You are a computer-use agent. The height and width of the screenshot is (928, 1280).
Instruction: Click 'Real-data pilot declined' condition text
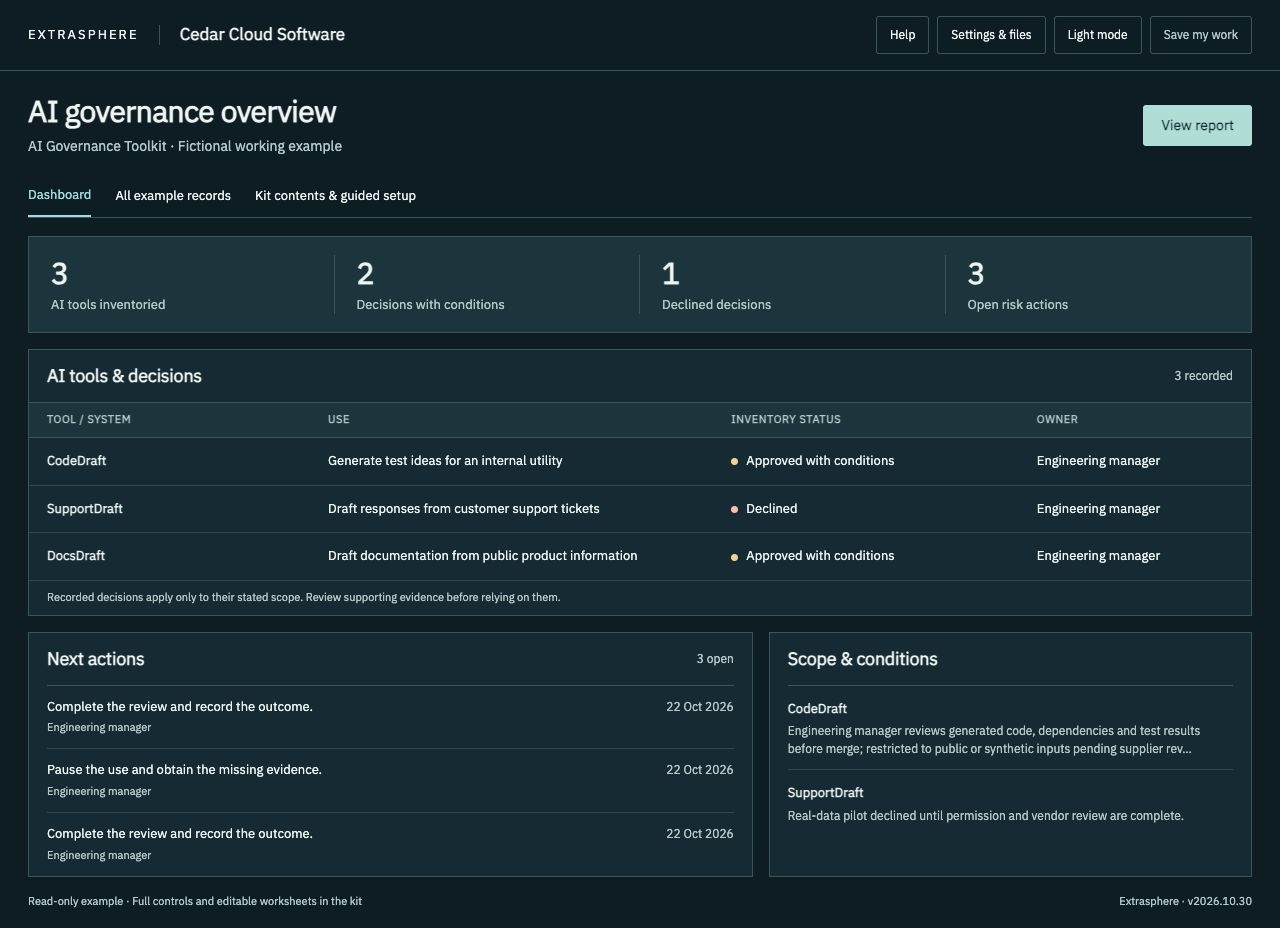click(985, 816)
